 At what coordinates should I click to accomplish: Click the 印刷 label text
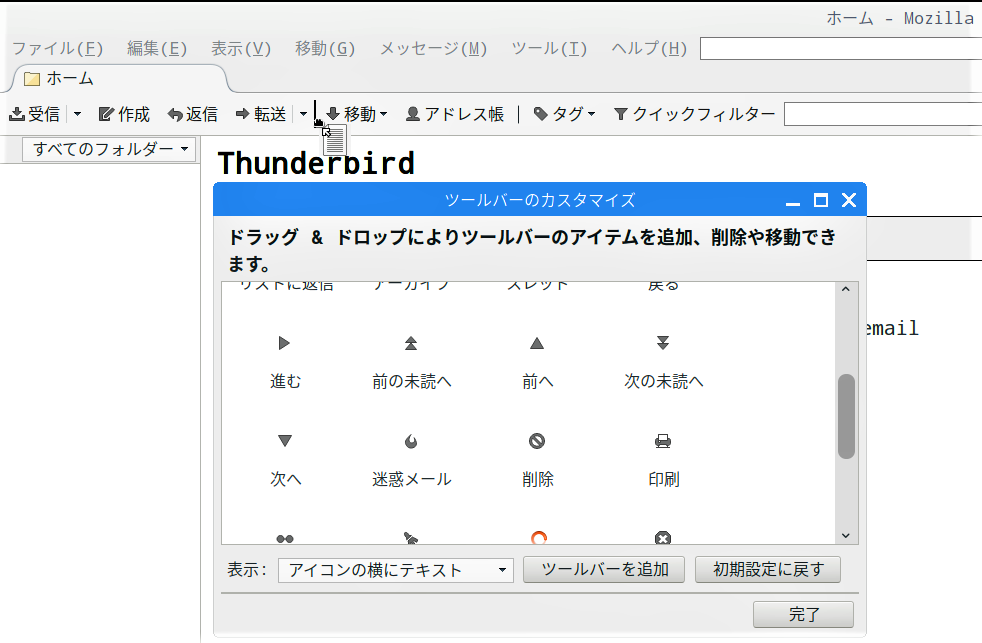click(664, 479)
